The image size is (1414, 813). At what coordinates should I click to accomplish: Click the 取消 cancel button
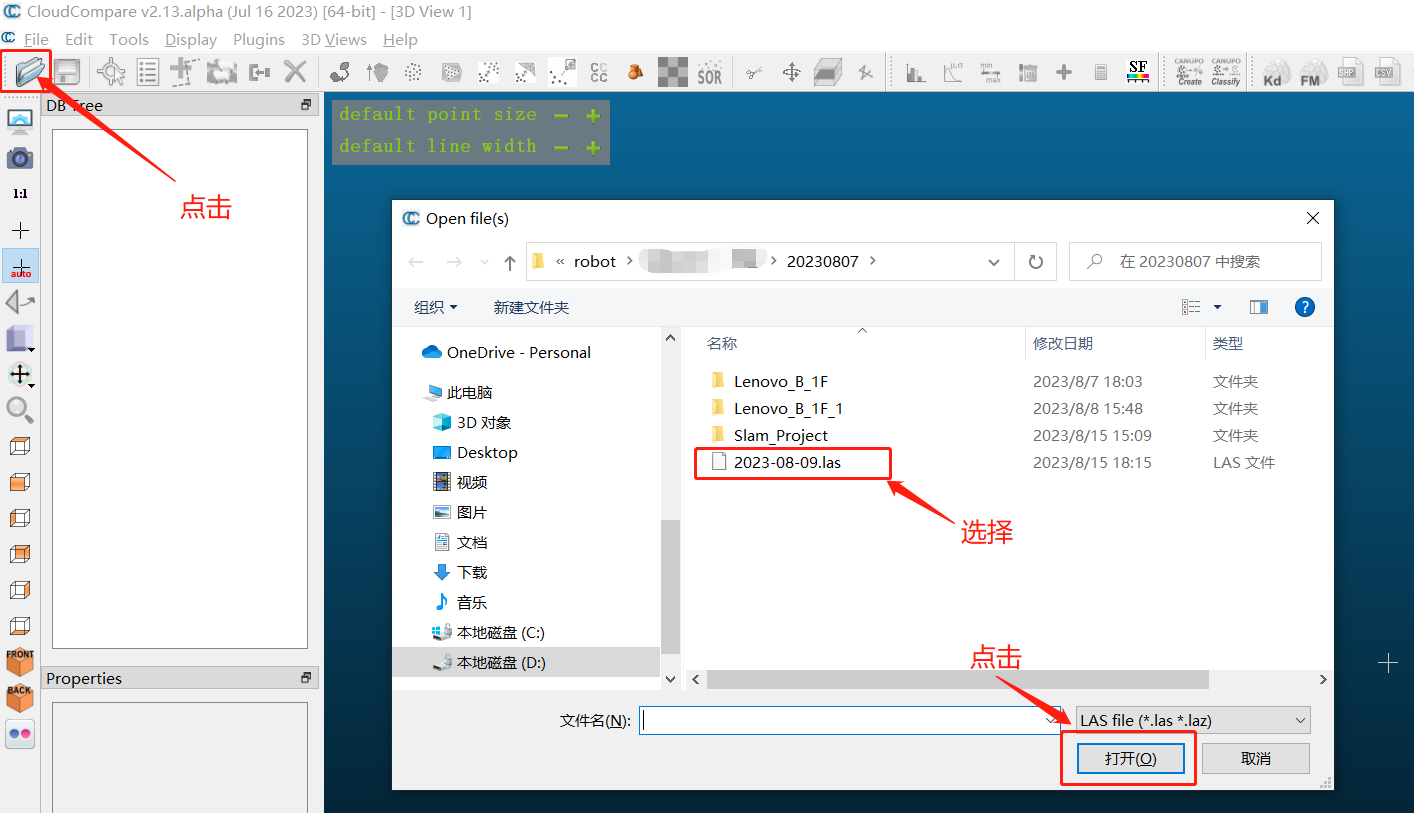tap(1256, 758)
